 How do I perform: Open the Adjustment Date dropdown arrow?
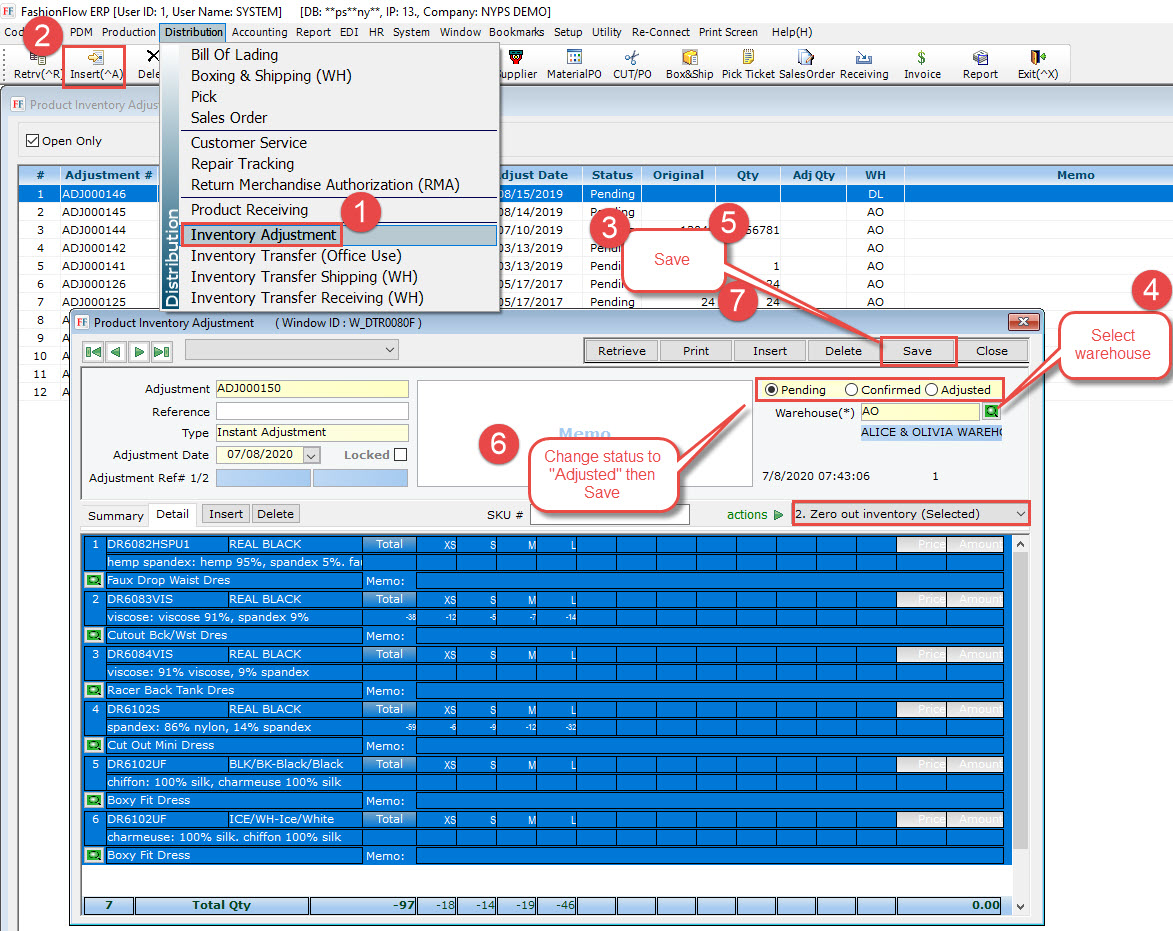click(311, 455)
